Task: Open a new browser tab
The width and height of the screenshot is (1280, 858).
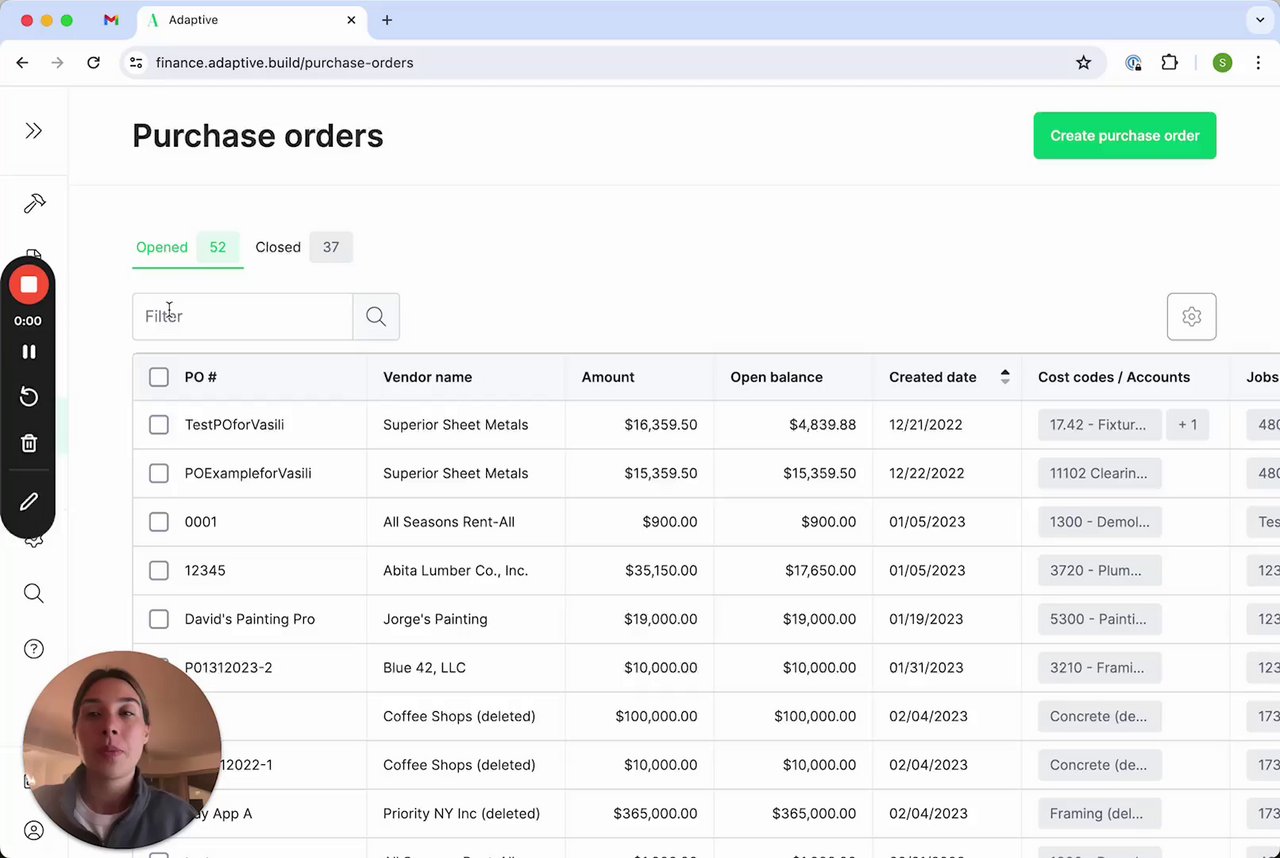Action: pyautogui.click(x=387, y=20)
